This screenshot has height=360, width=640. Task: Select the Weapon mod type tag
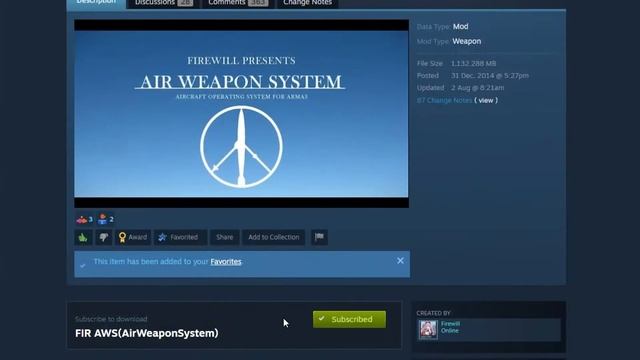click(467, 41)
